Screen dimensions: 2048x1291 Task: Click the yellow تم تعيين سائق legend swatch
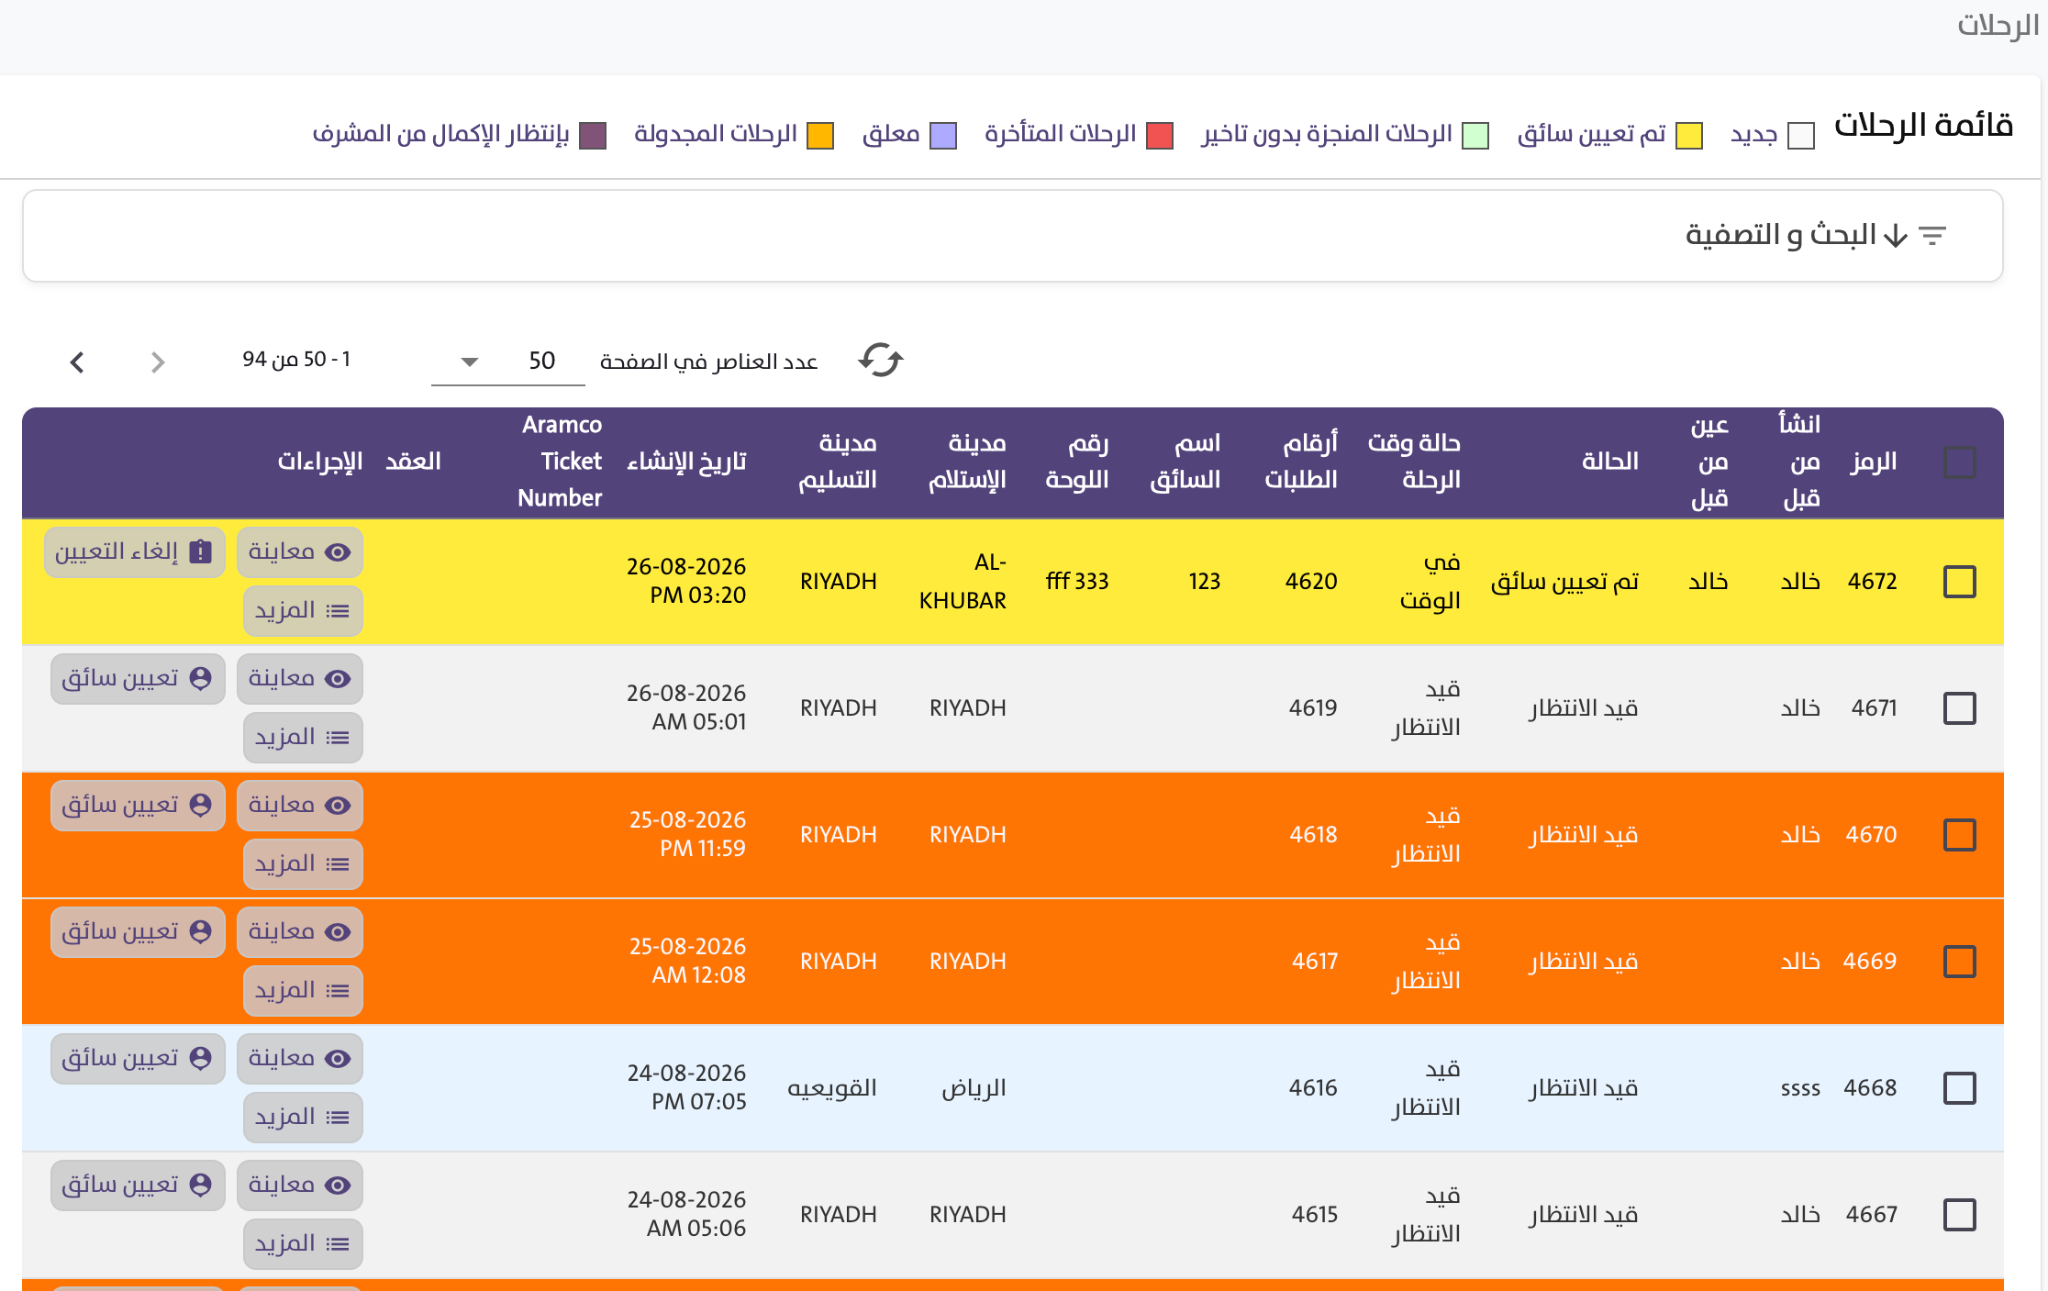tap(1689, 136)
